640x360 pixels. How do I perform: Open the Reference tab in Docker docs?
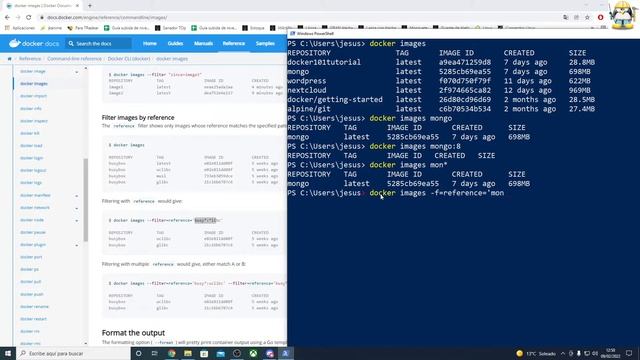coord(234,43)
